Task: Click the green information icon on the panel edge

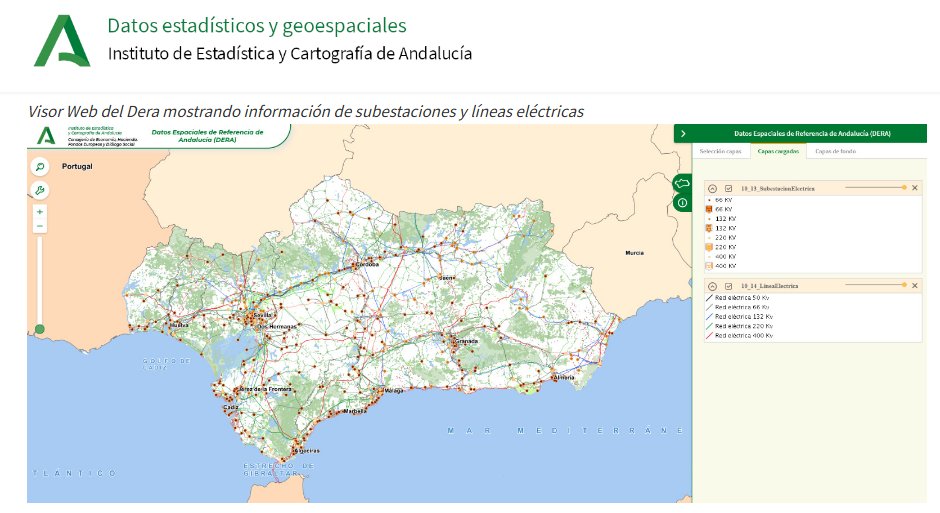Action: 682,203
